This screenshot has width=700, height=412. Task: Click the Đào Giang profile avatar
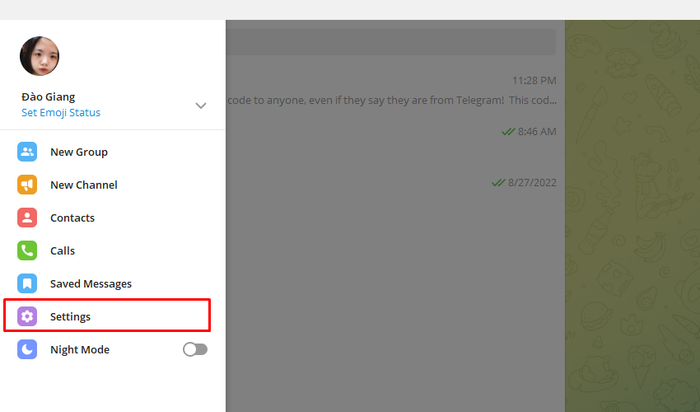point(40,56)
